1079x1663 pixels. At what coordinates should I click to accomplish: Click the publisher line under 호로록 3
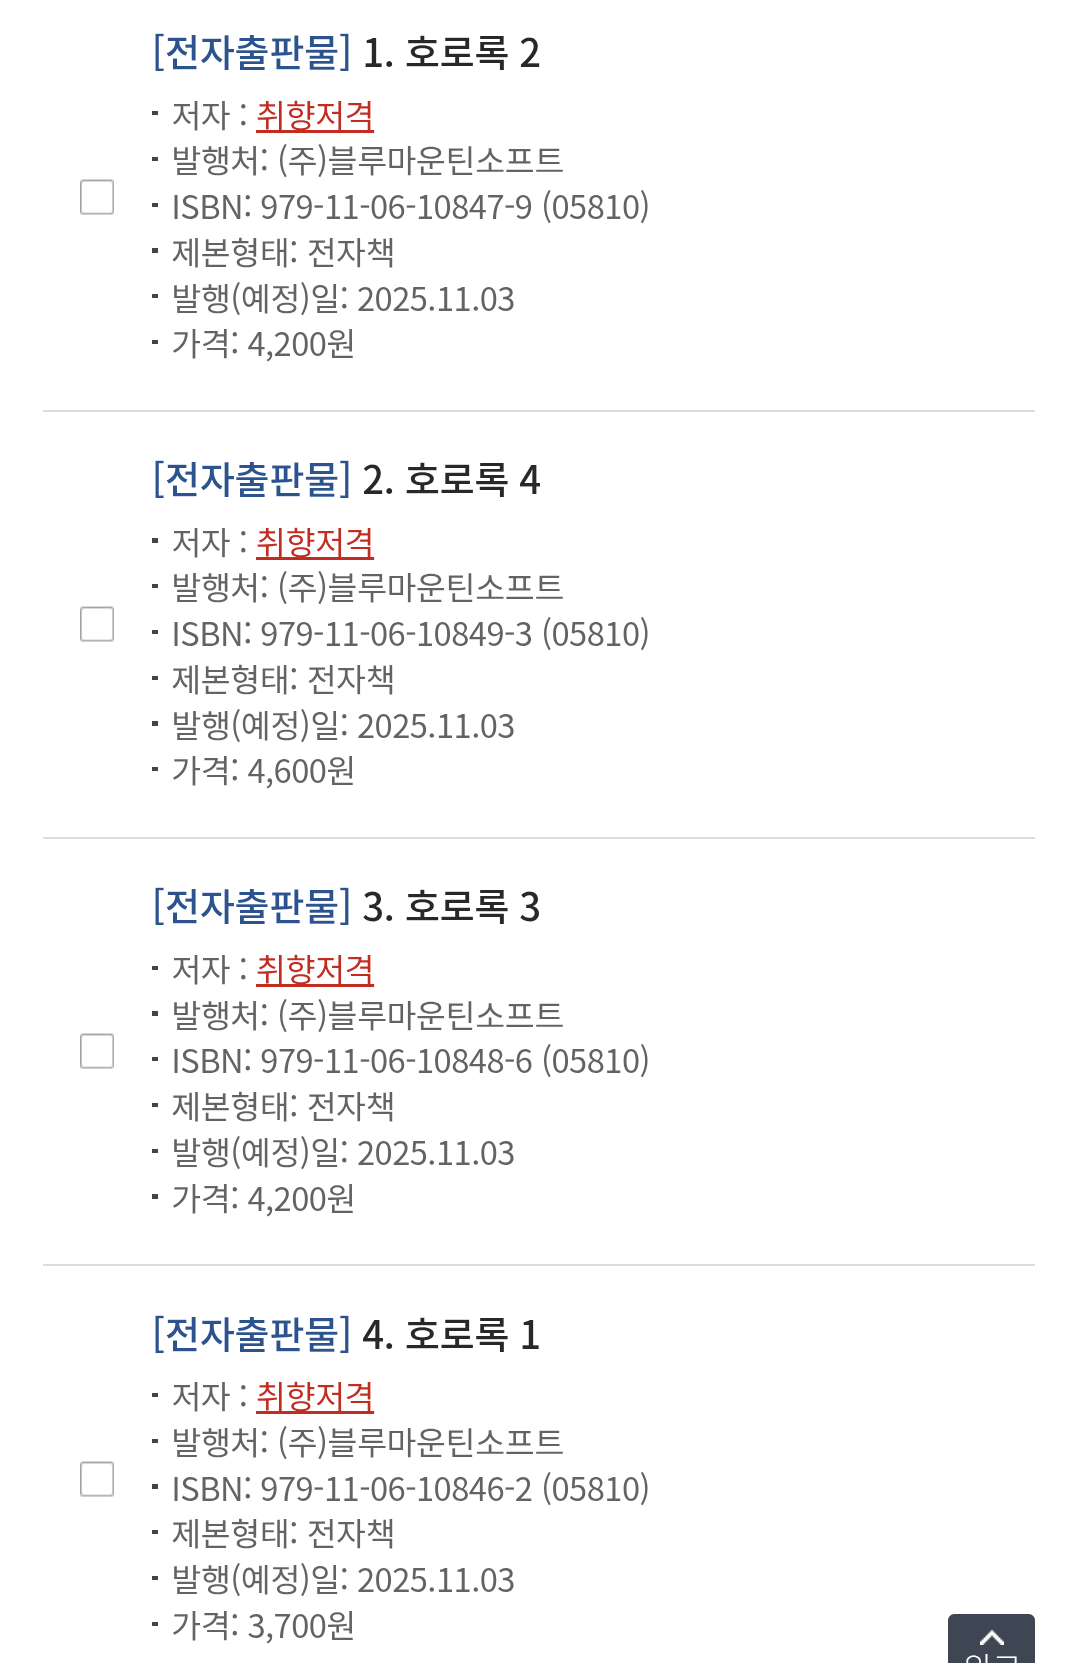coord(367,1015)
